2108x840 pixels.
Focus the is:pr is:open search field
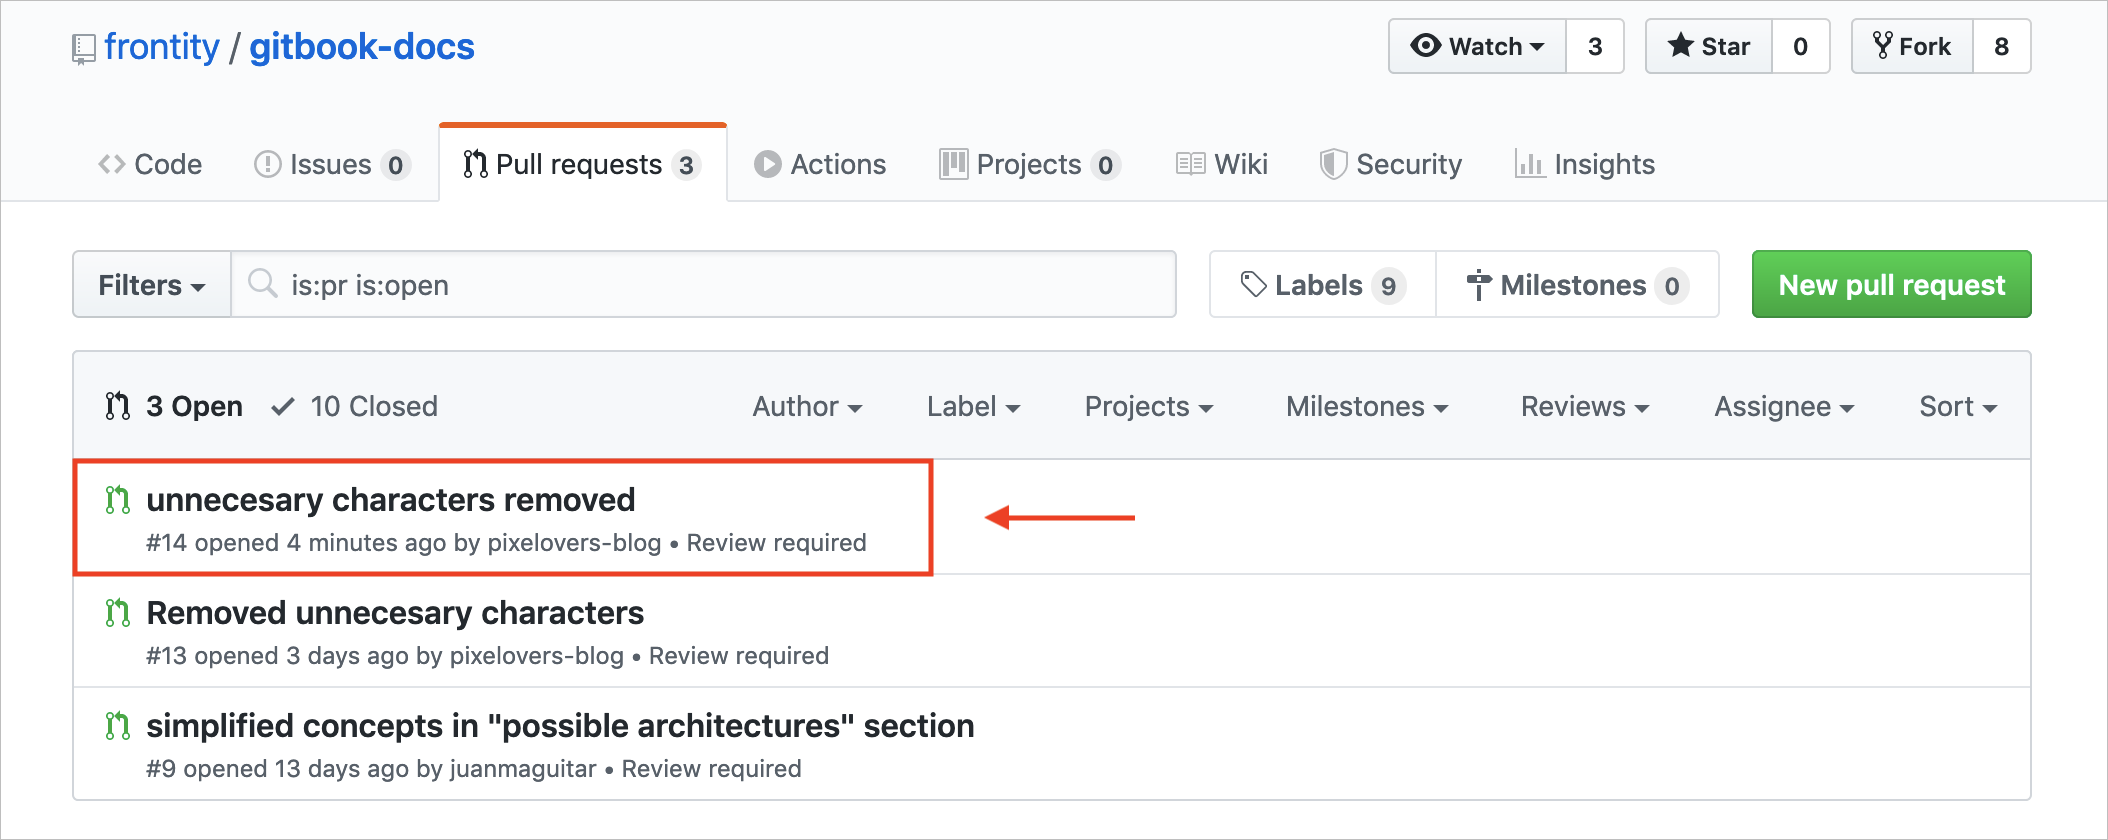pos(704,285)
